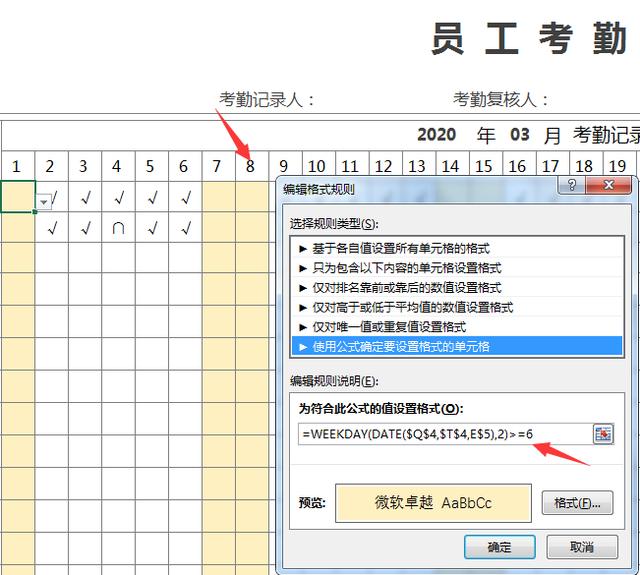
Task: Click the 选择规则类型(S): label
Action: click(334, 224)
